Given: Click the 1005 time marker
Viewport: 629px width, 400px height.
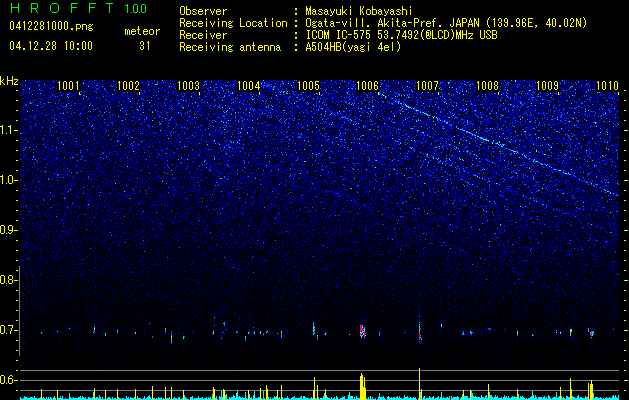Looking at the screenshot, I should coord(308,86).
